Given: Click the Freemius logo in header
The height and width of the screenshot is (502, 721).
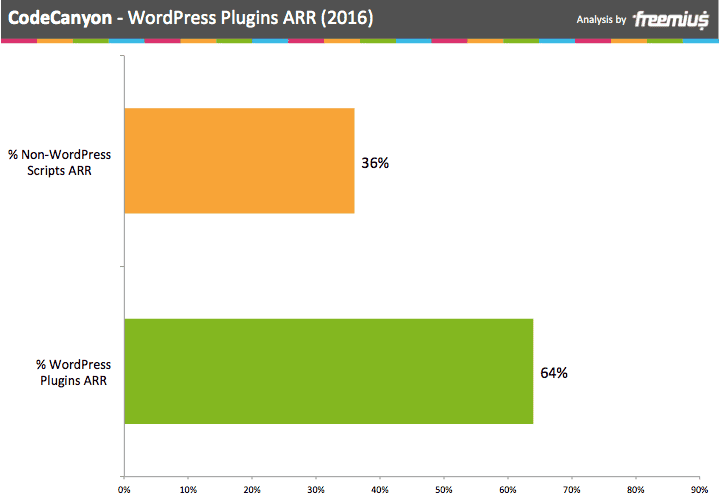Looking at the screenshot, I should click(x=670, y=20).
